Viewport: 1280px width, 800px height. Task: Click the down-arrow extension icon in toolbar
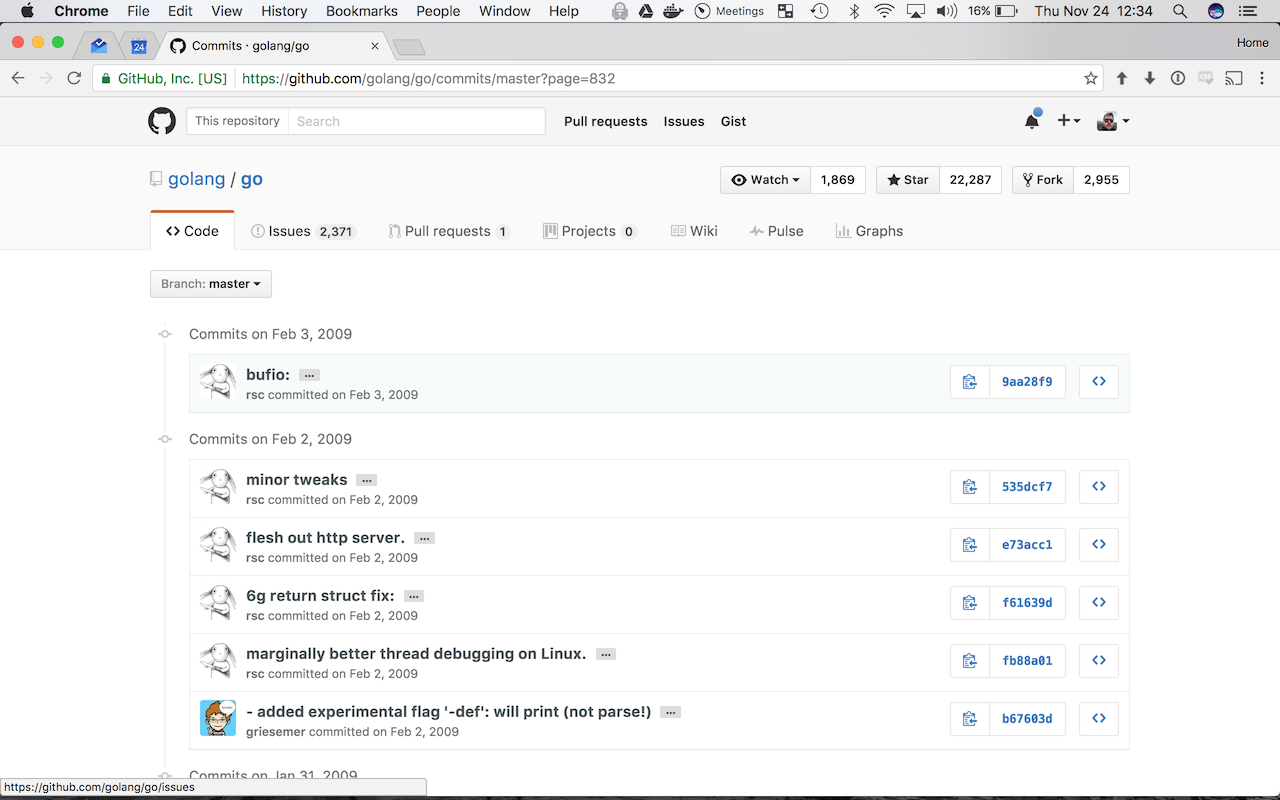click(x=1150, y=78)
